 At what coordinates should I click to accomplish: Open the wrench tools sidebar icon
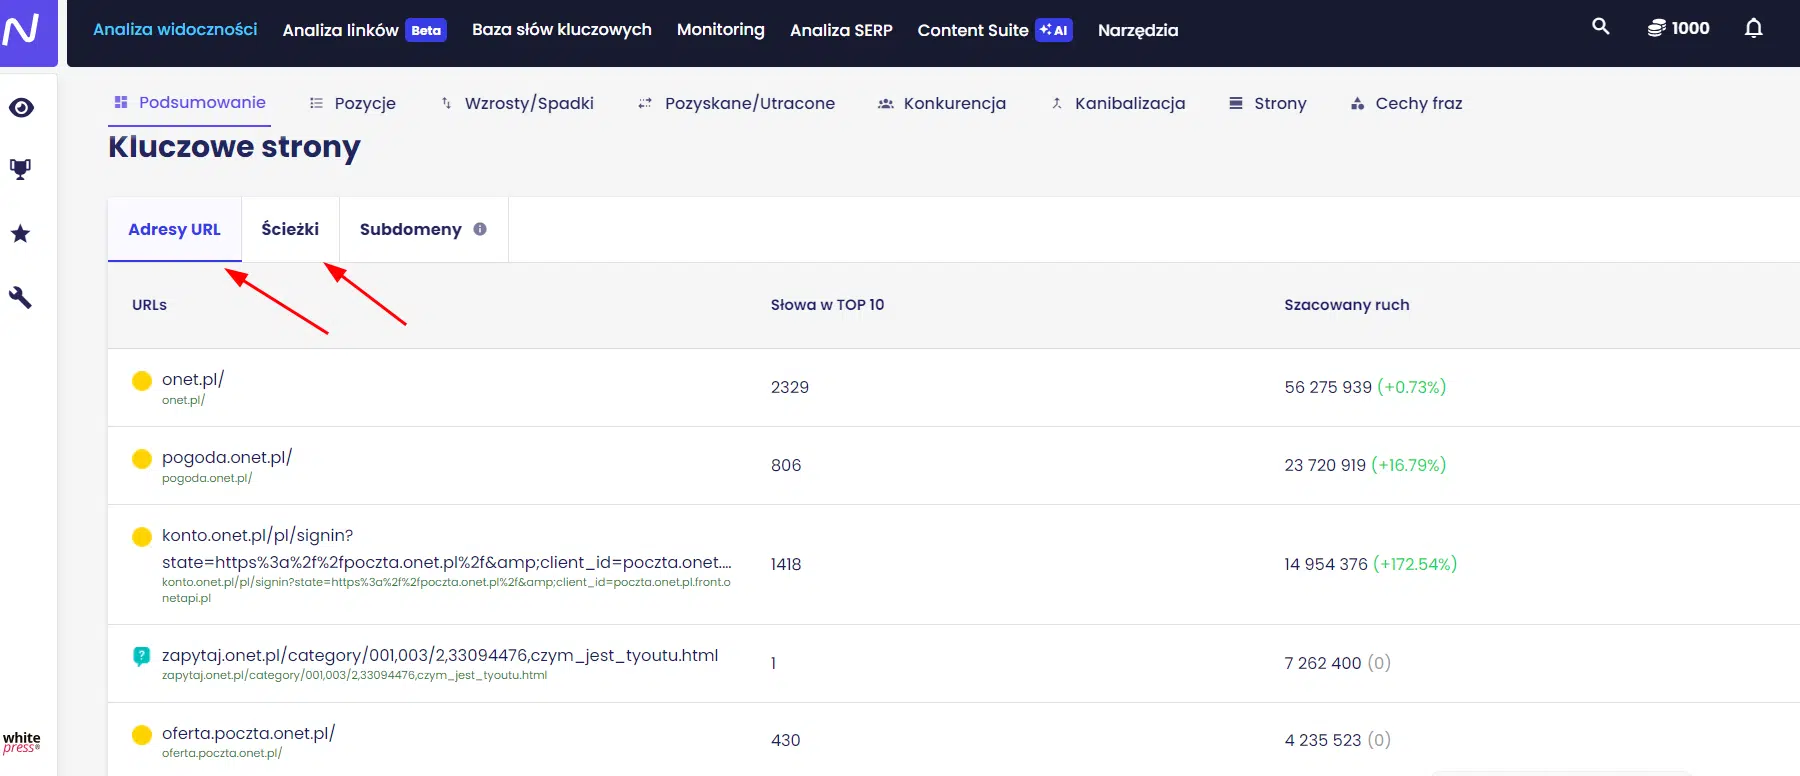coord(20,297)
